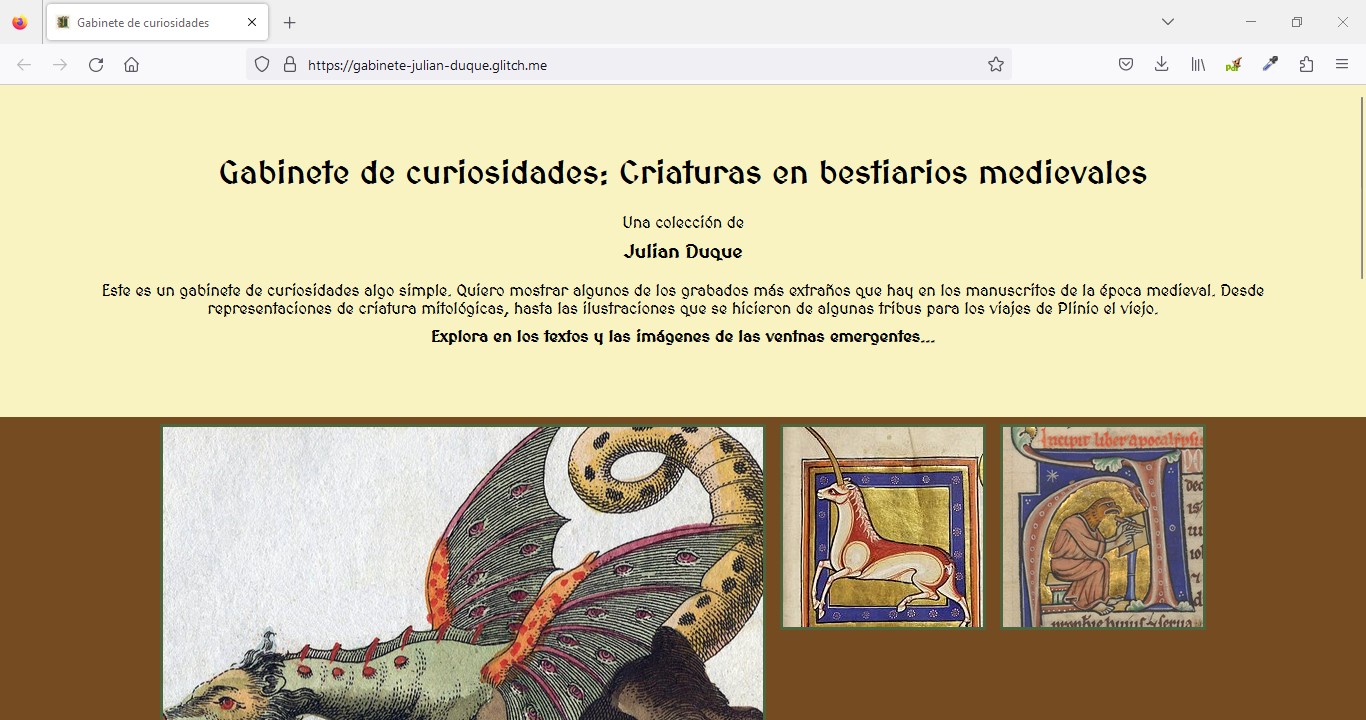Click the author name 'Julian Duque'
Viewport: 1366px width, 720px height.
683,252
